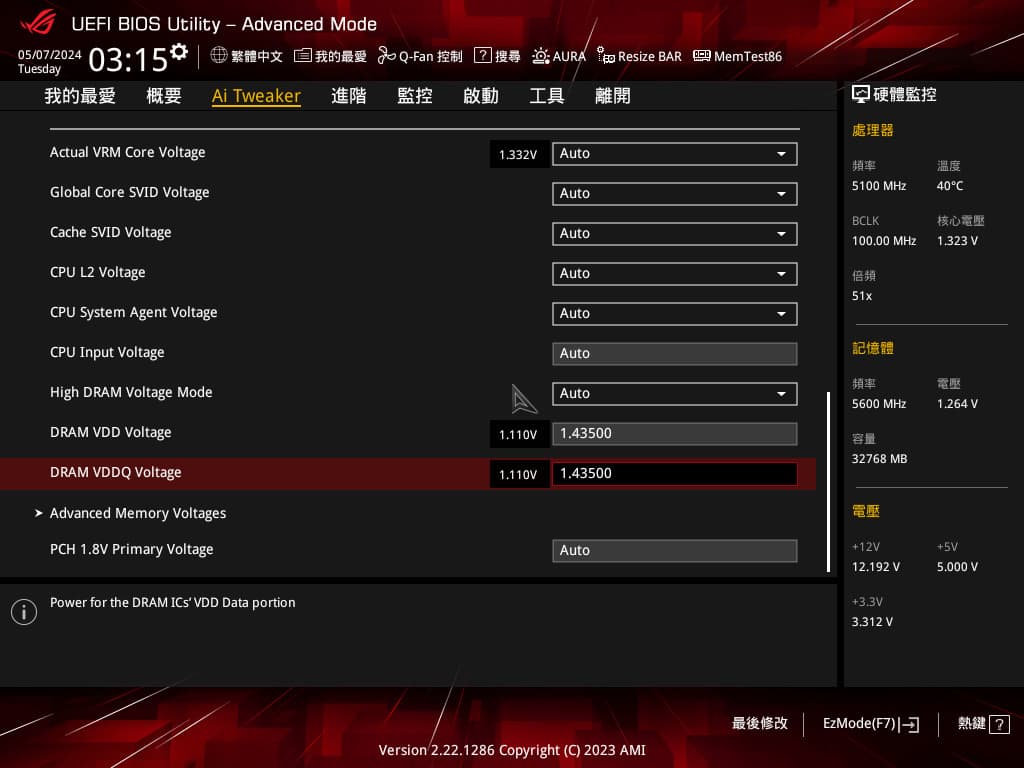1024x768 pixels.
Task: Click the ROG logo icon
Action: [x=38, y=23]
